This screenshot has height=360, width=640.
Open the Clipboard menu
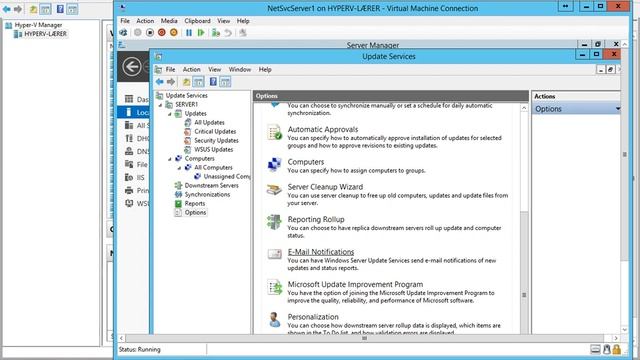(198, 21)
